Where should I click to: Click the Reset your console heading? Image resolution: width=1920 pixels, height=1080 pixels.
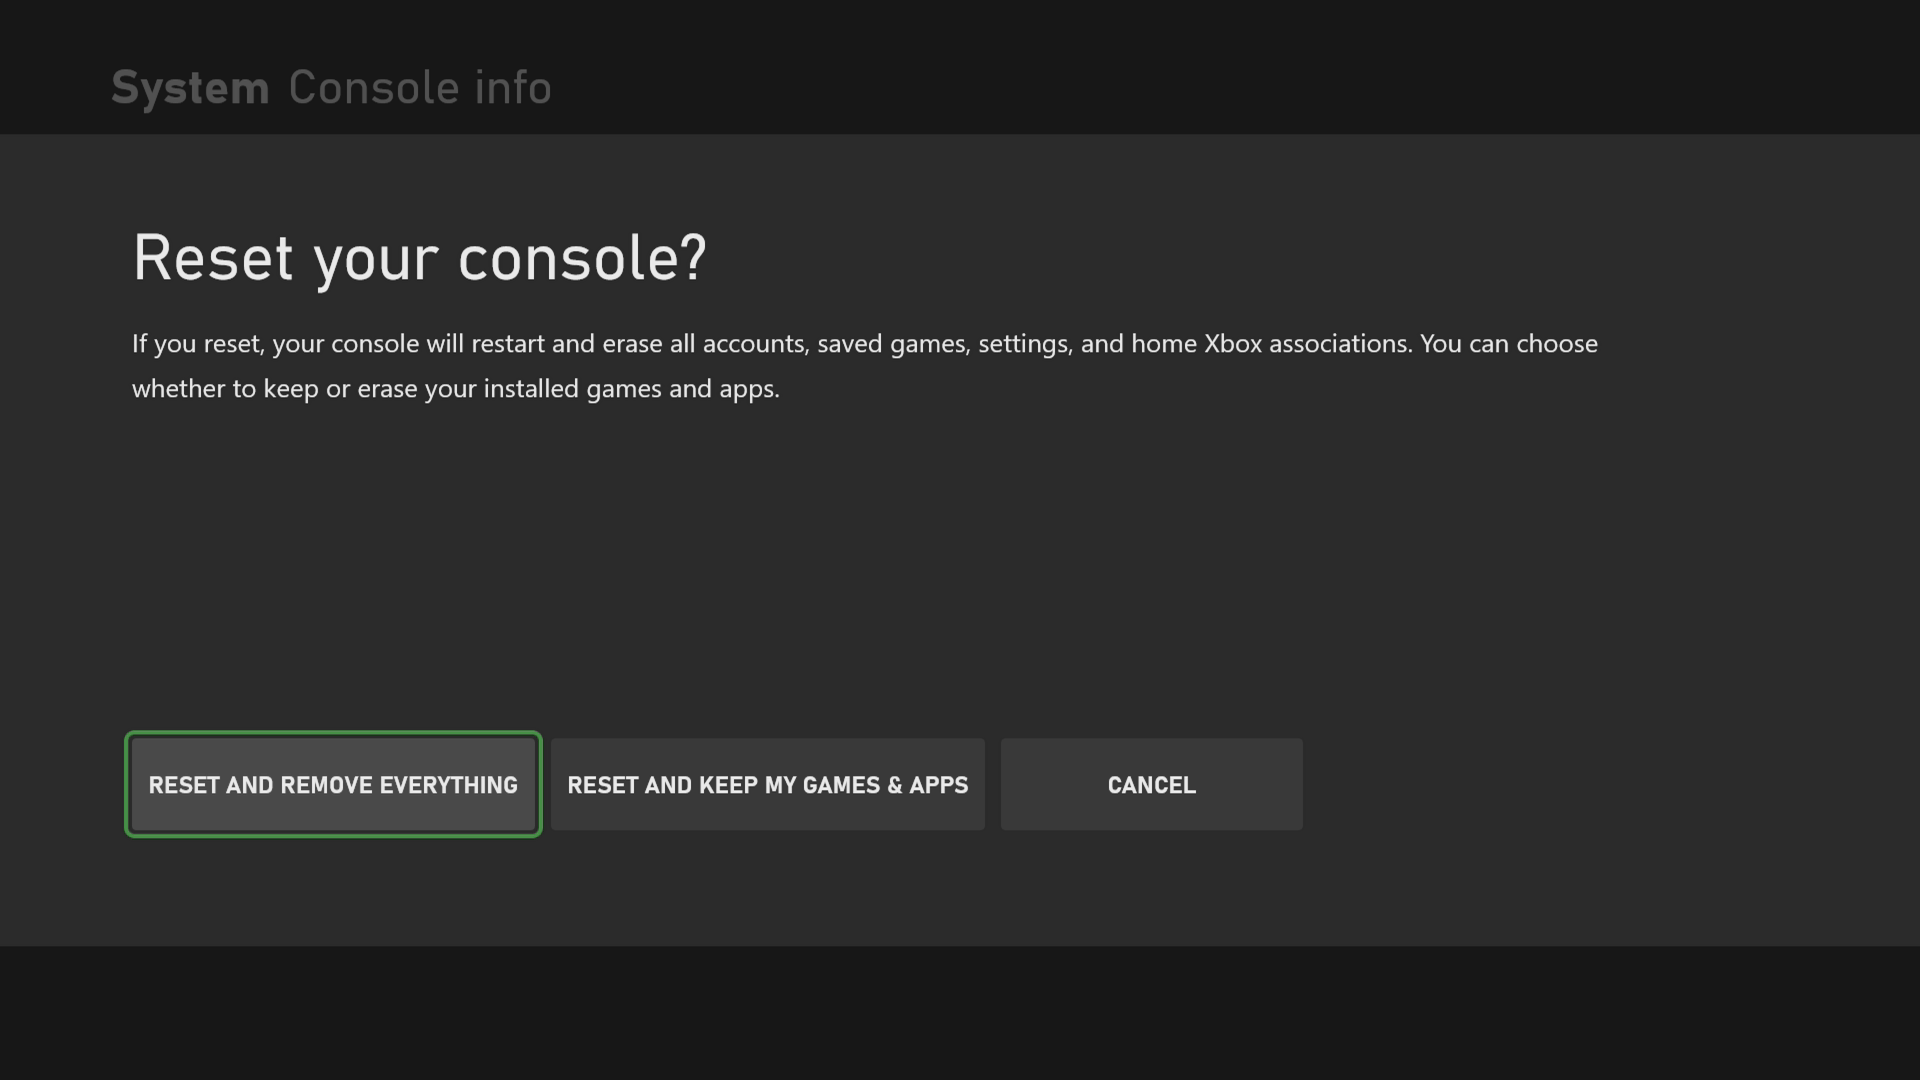click(x=419, y=258)
